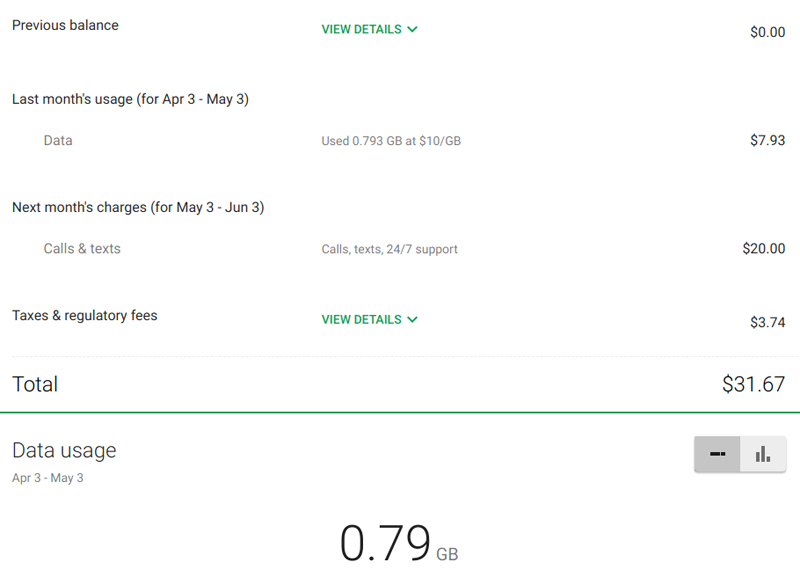Viewport: 800px width, 577px height.
Task: Click the Total label
Action: [x=35, y=384]
